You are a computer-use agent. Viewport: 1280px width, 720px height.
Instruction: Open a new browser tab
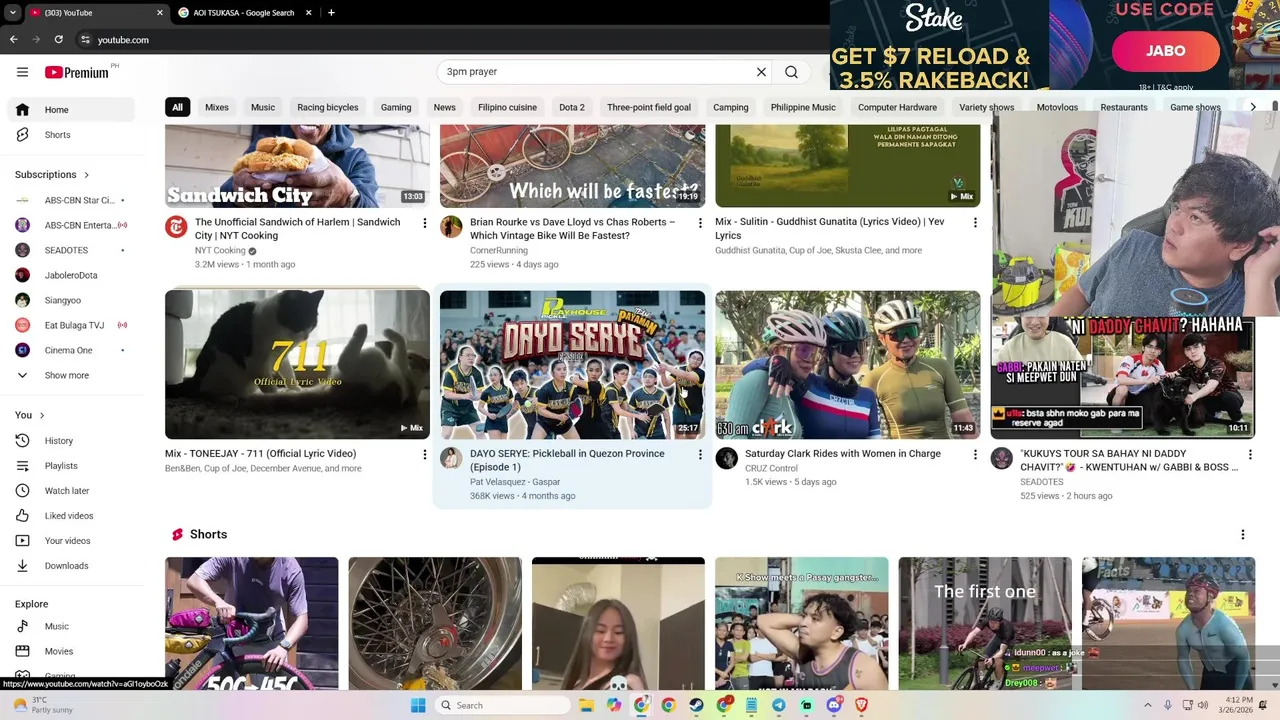331,13
